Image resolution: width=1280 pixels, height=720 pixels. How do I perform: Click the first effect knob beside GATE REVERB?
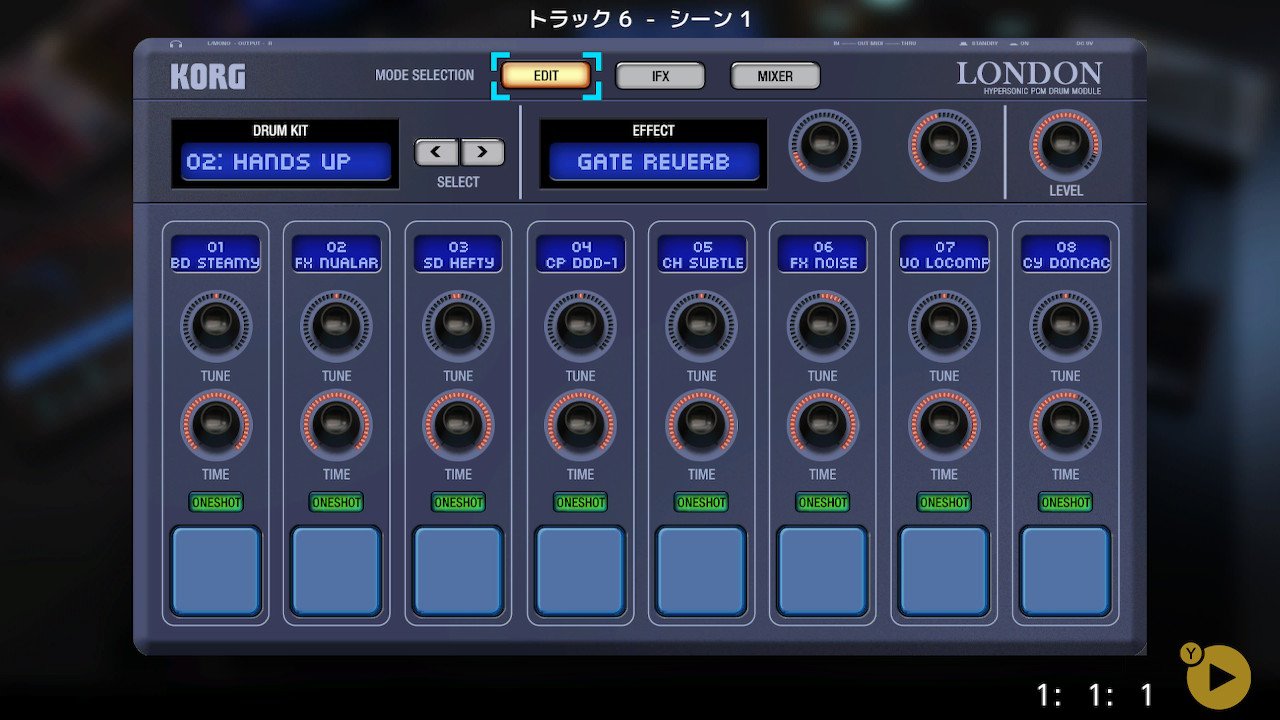tap(824, 145)
